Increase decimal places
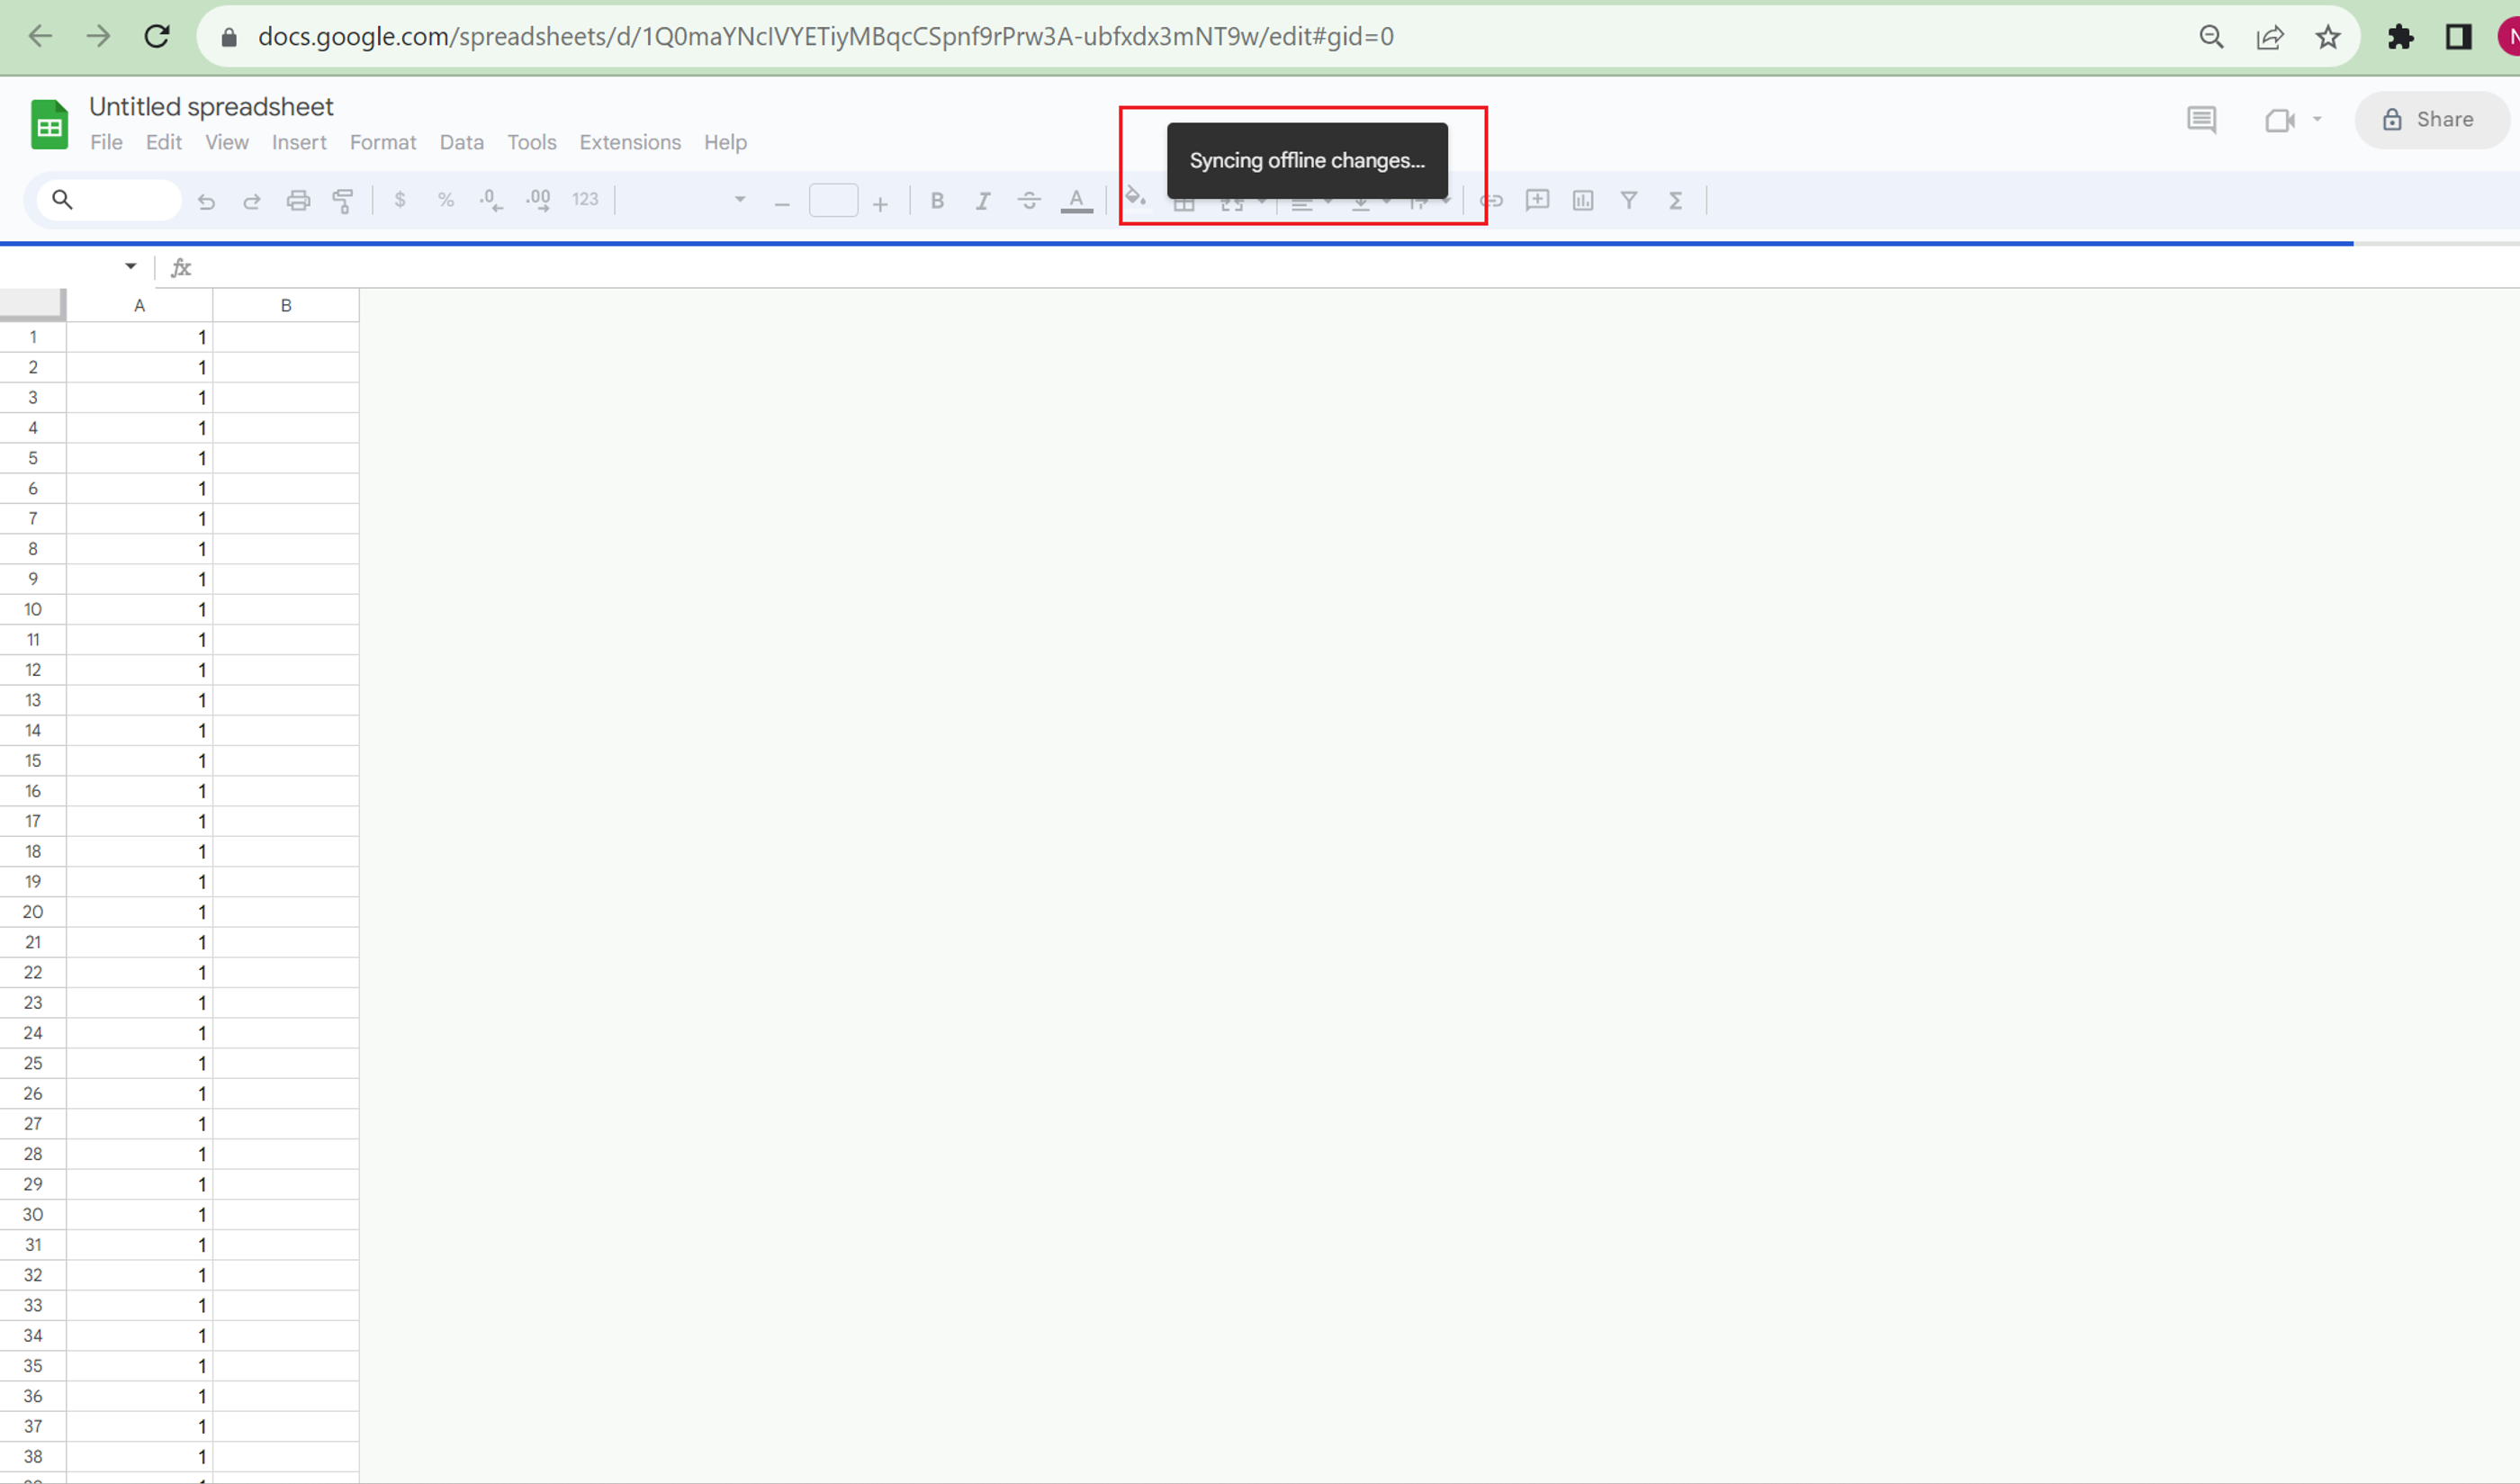This screenshot has width=2520, height=1484. point(538,200)
